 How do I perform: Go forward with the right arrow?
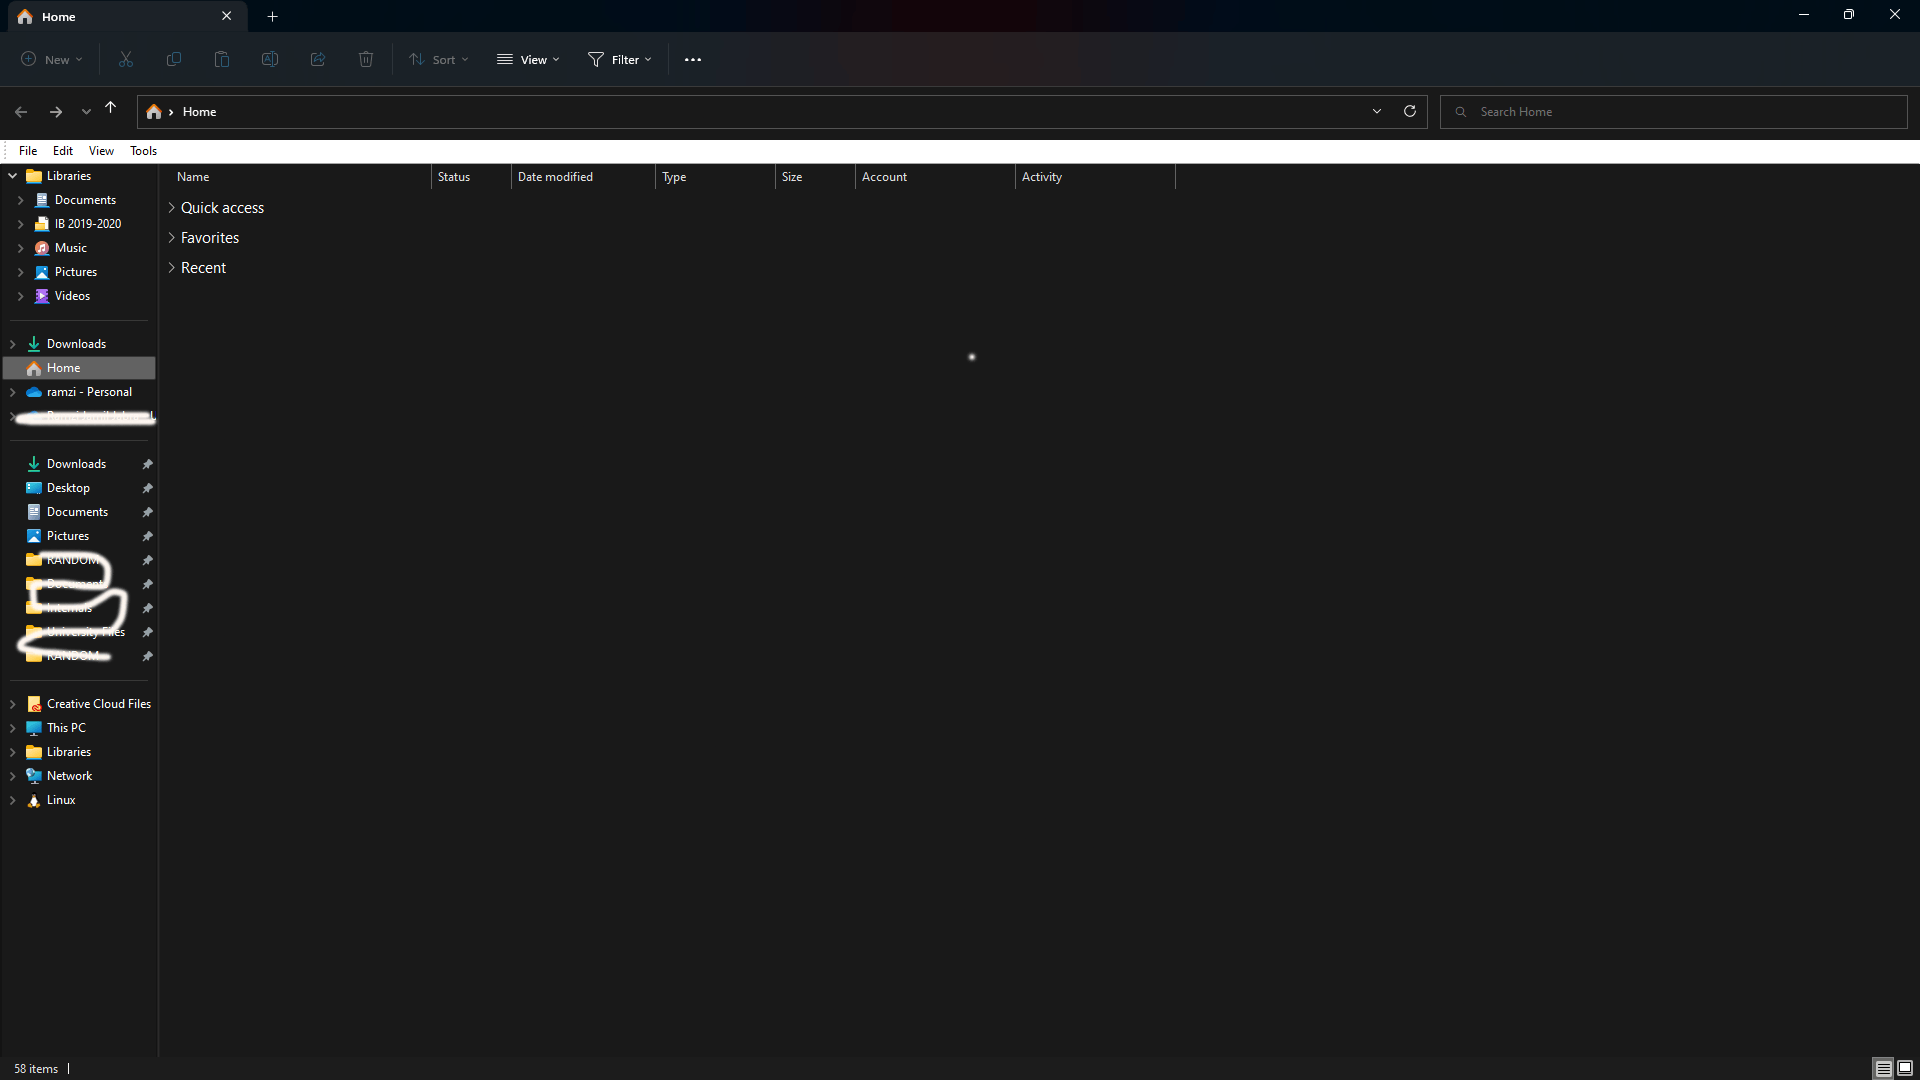click(56, 112)
